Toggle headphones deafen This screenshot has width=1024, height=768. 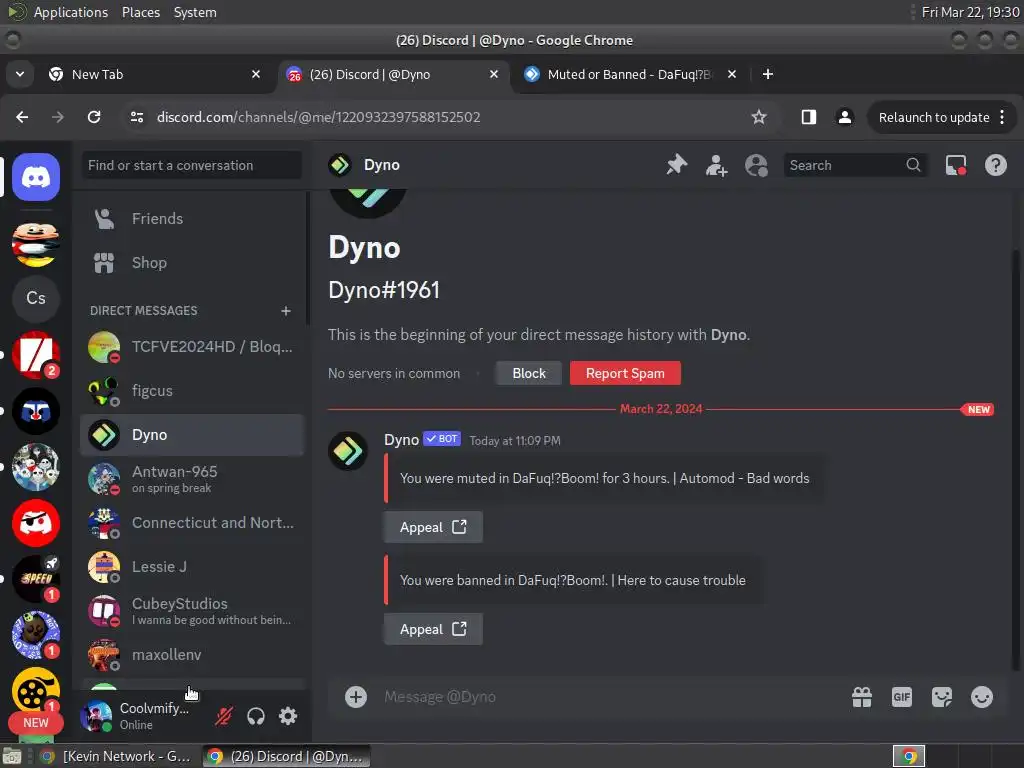tap(256, 716)
